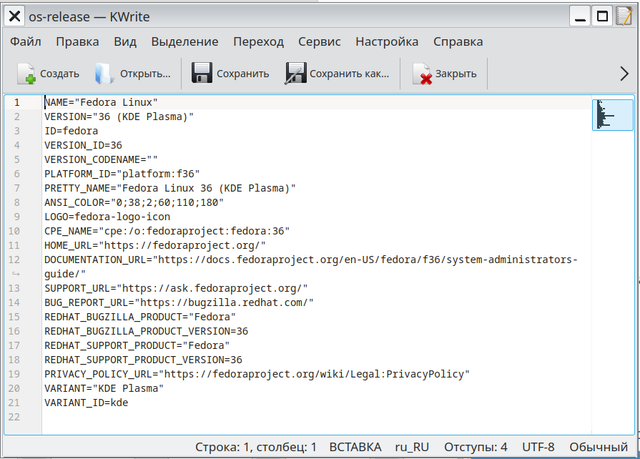Click the line wrap marker under line 12
Image resolution: width=640 pixels, height=459 pixels.
click(x=15, y=274)
